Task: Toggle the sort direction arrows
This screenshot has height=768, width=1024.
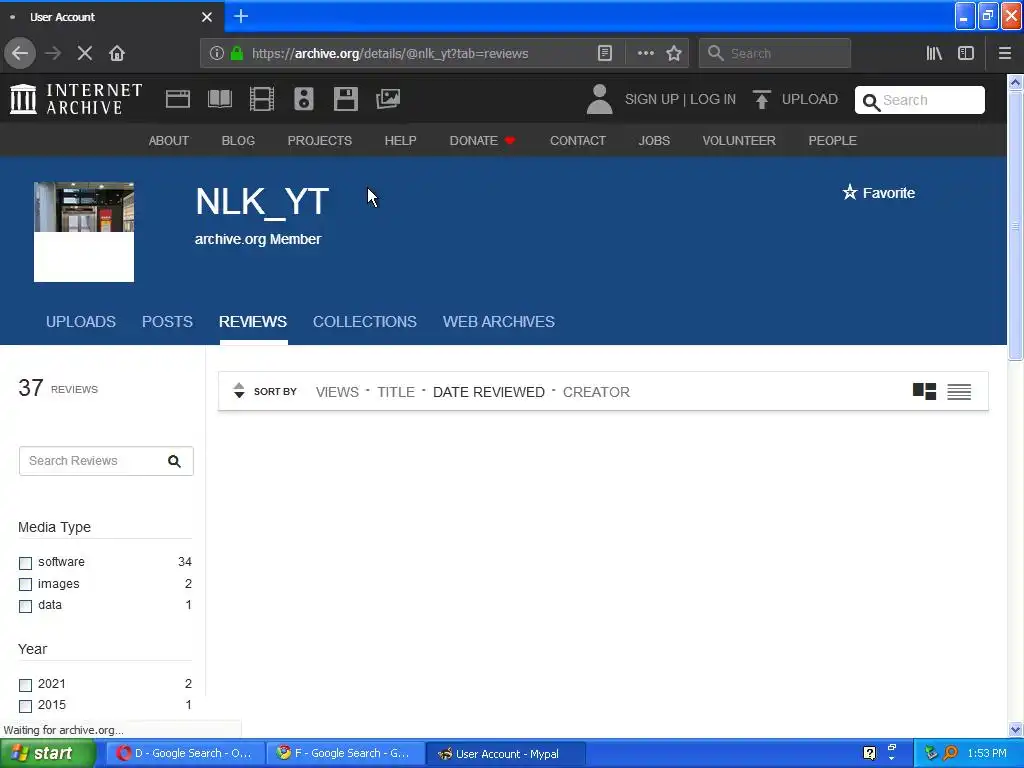Action: [239, 391]
